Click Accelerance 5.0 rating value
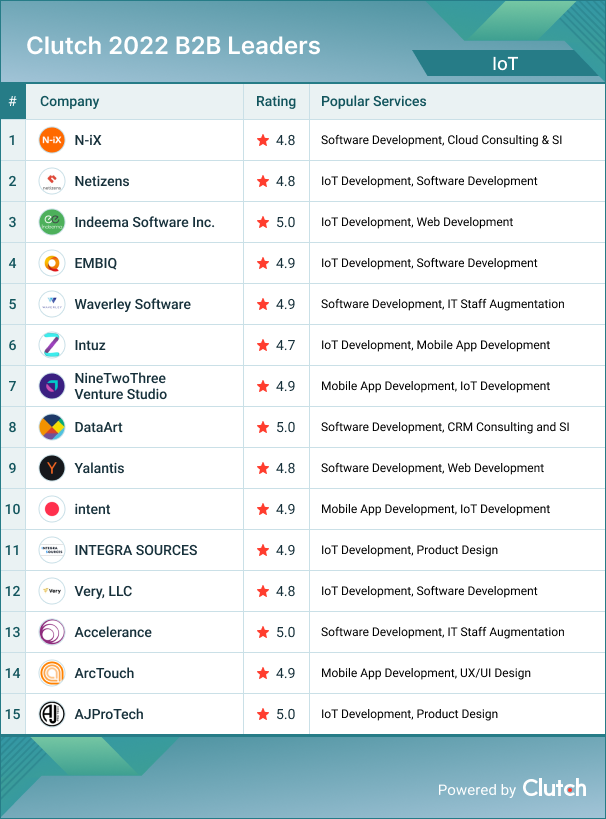 click(x=285, y=632)
